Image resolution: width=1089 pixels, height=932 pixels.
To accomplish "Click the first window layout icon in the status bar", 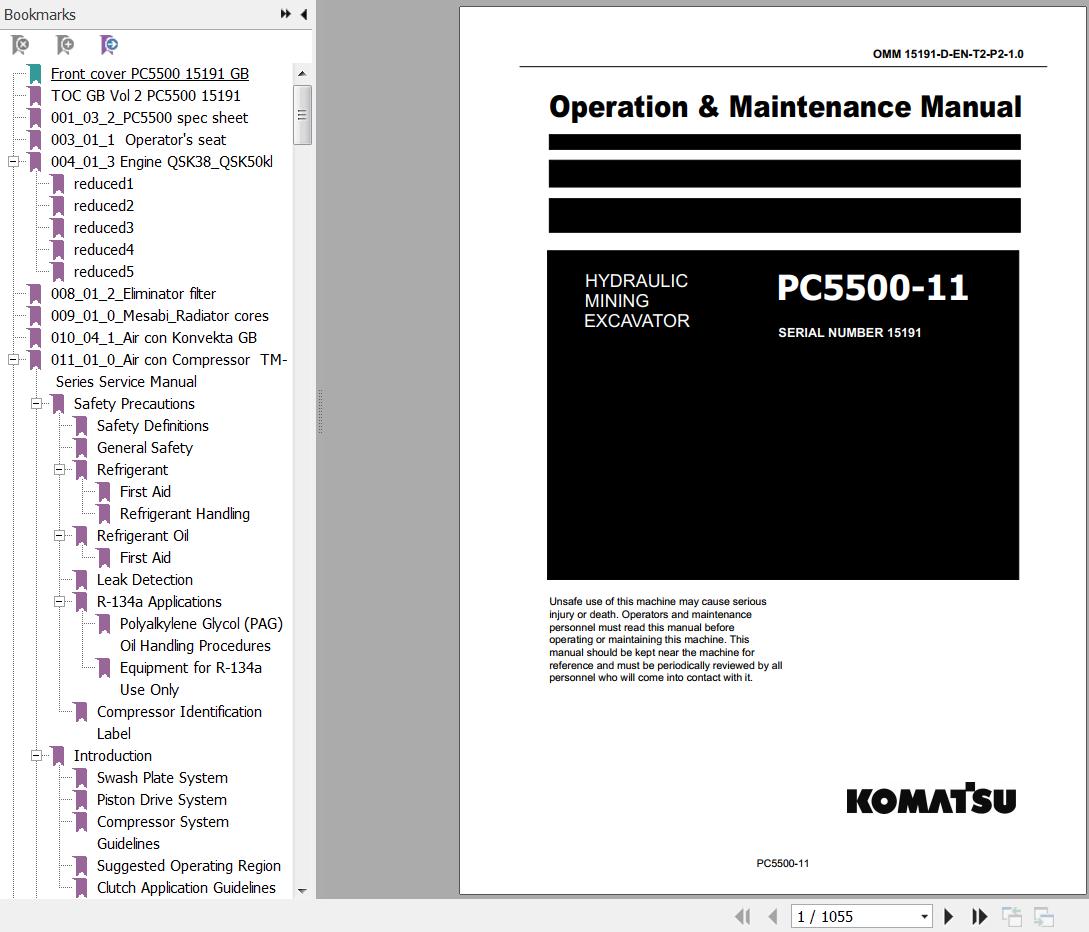I will point(1011,917).
